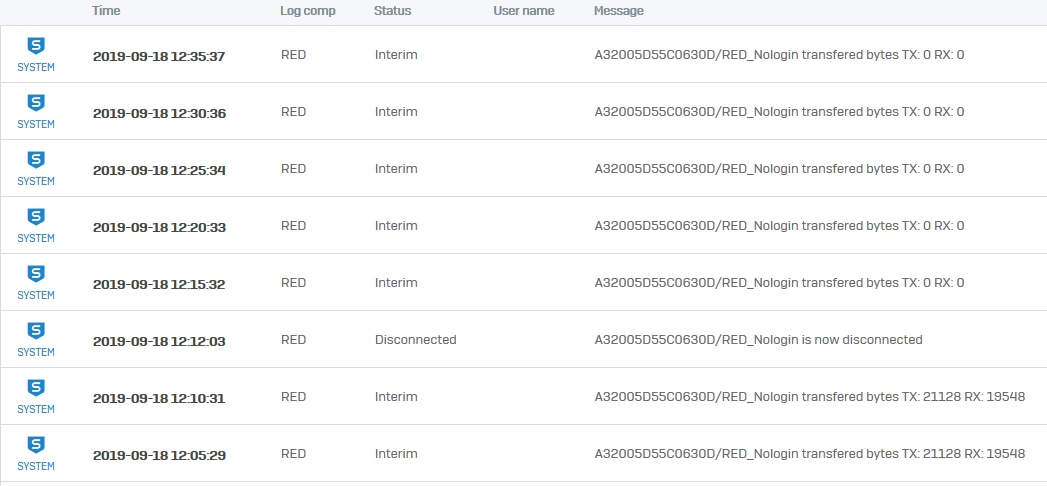The height and width of the screenshot is (486, 1047).
Task: Select the Disconnected status cell
Action: pos(415,340)
